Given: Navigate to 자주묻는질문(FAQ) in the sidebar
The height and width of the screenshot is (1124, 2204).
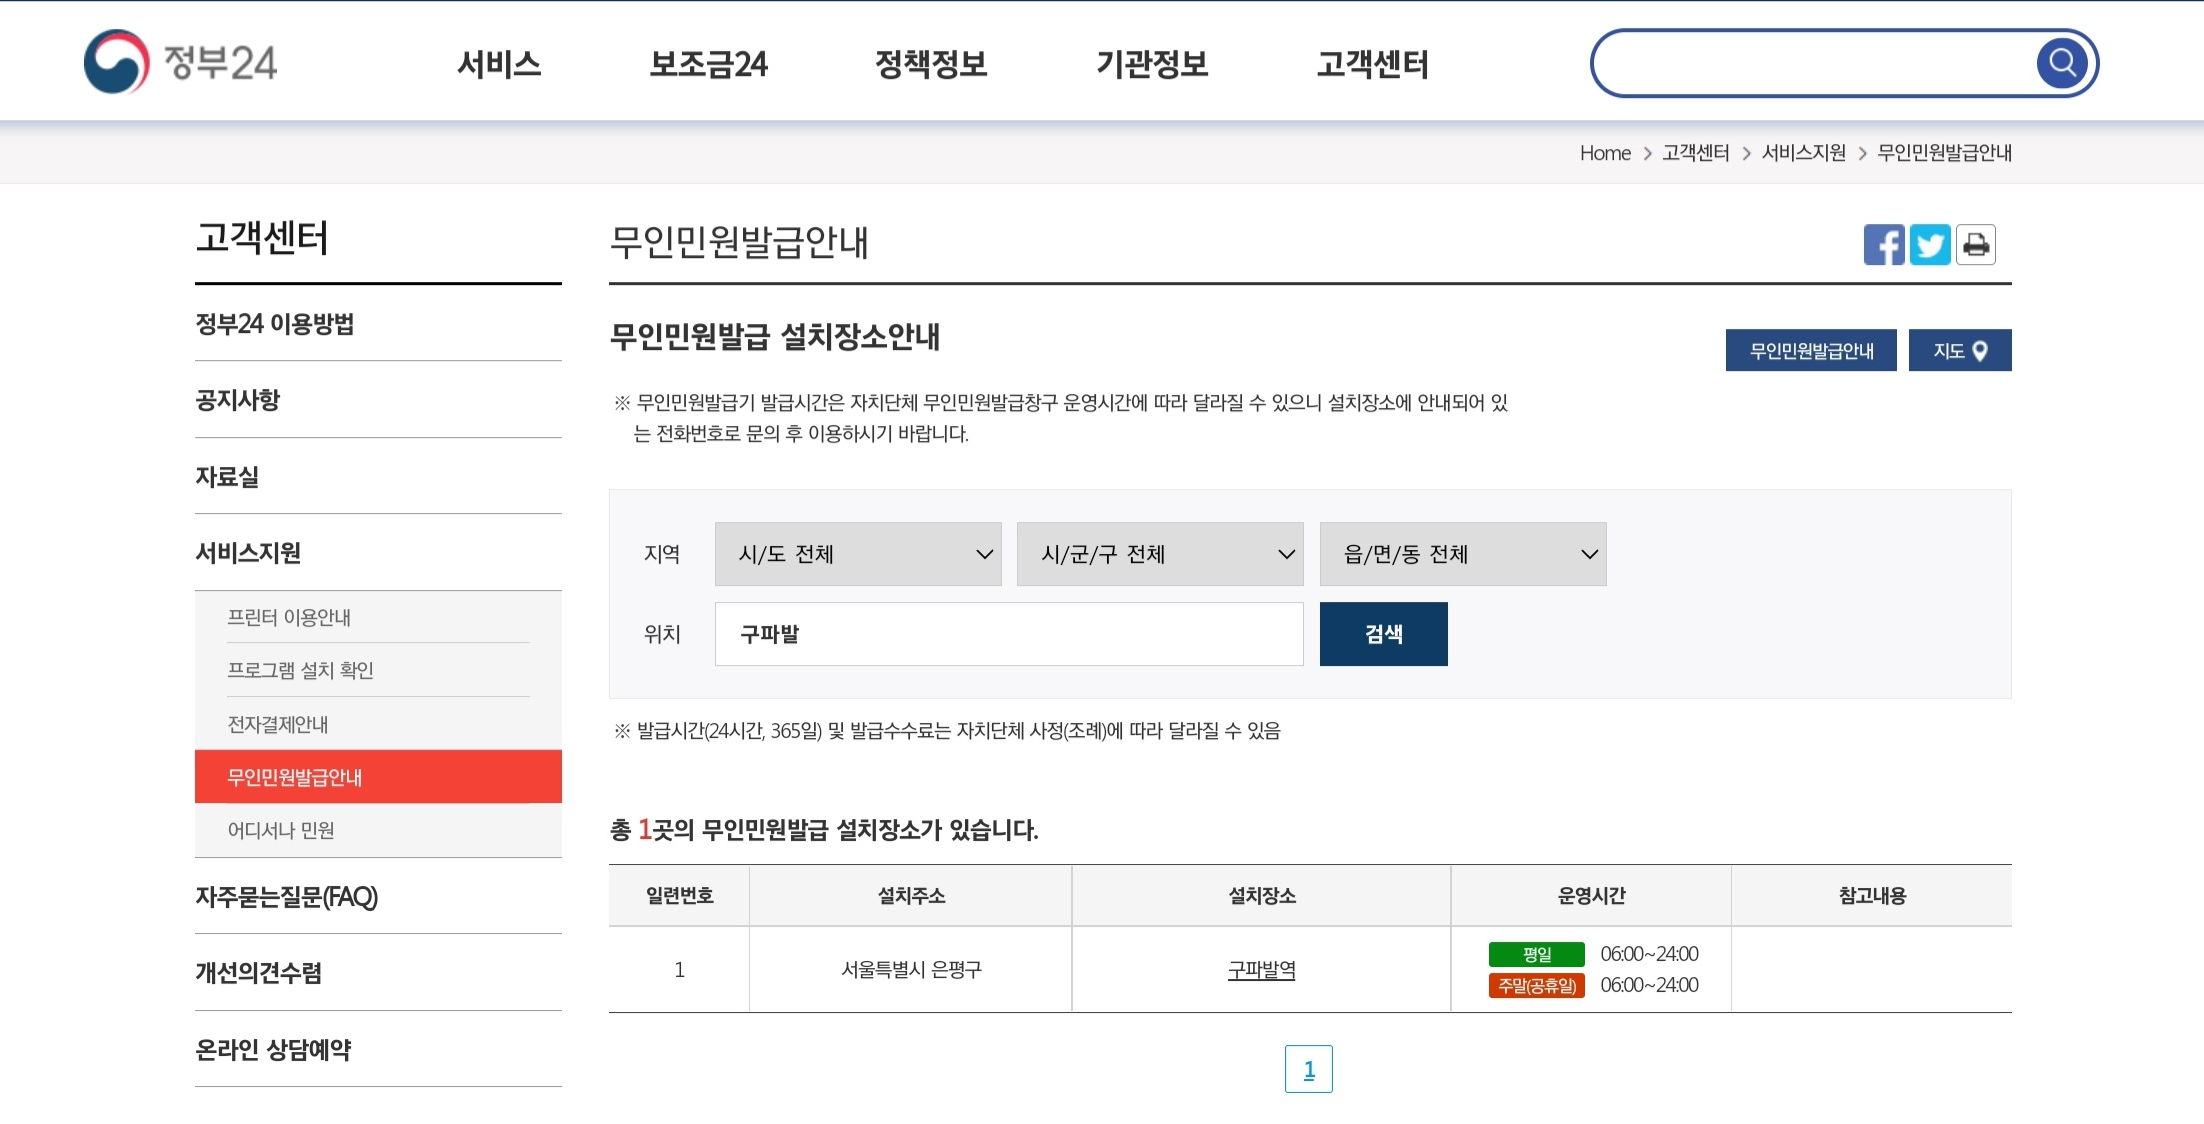Looking at the screenshot, I should click(x=287, y=897).
